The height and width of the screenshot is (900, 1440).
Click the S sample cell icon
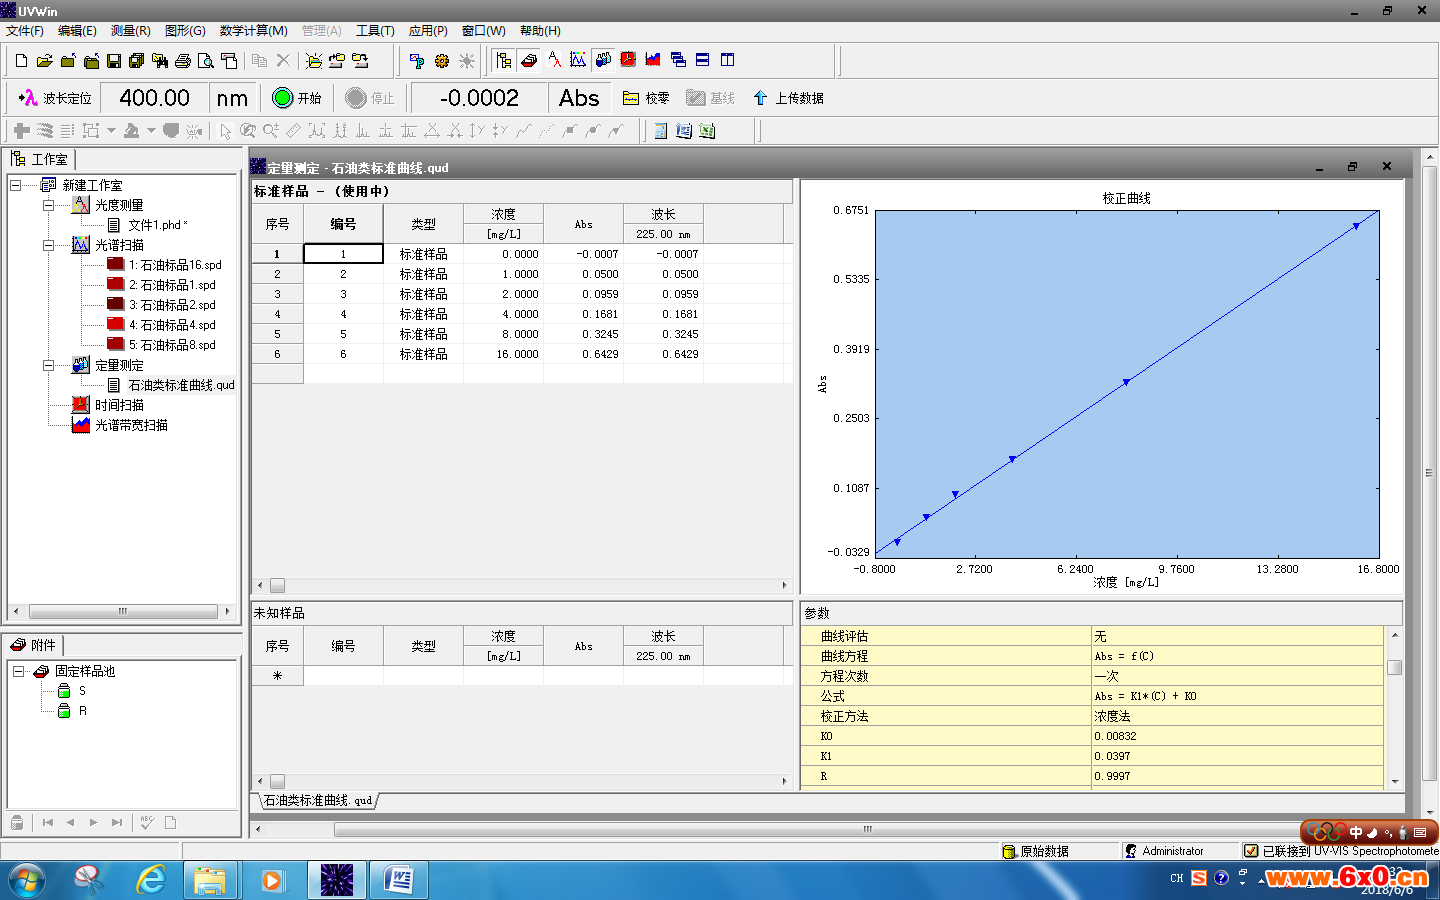point(64,691)
